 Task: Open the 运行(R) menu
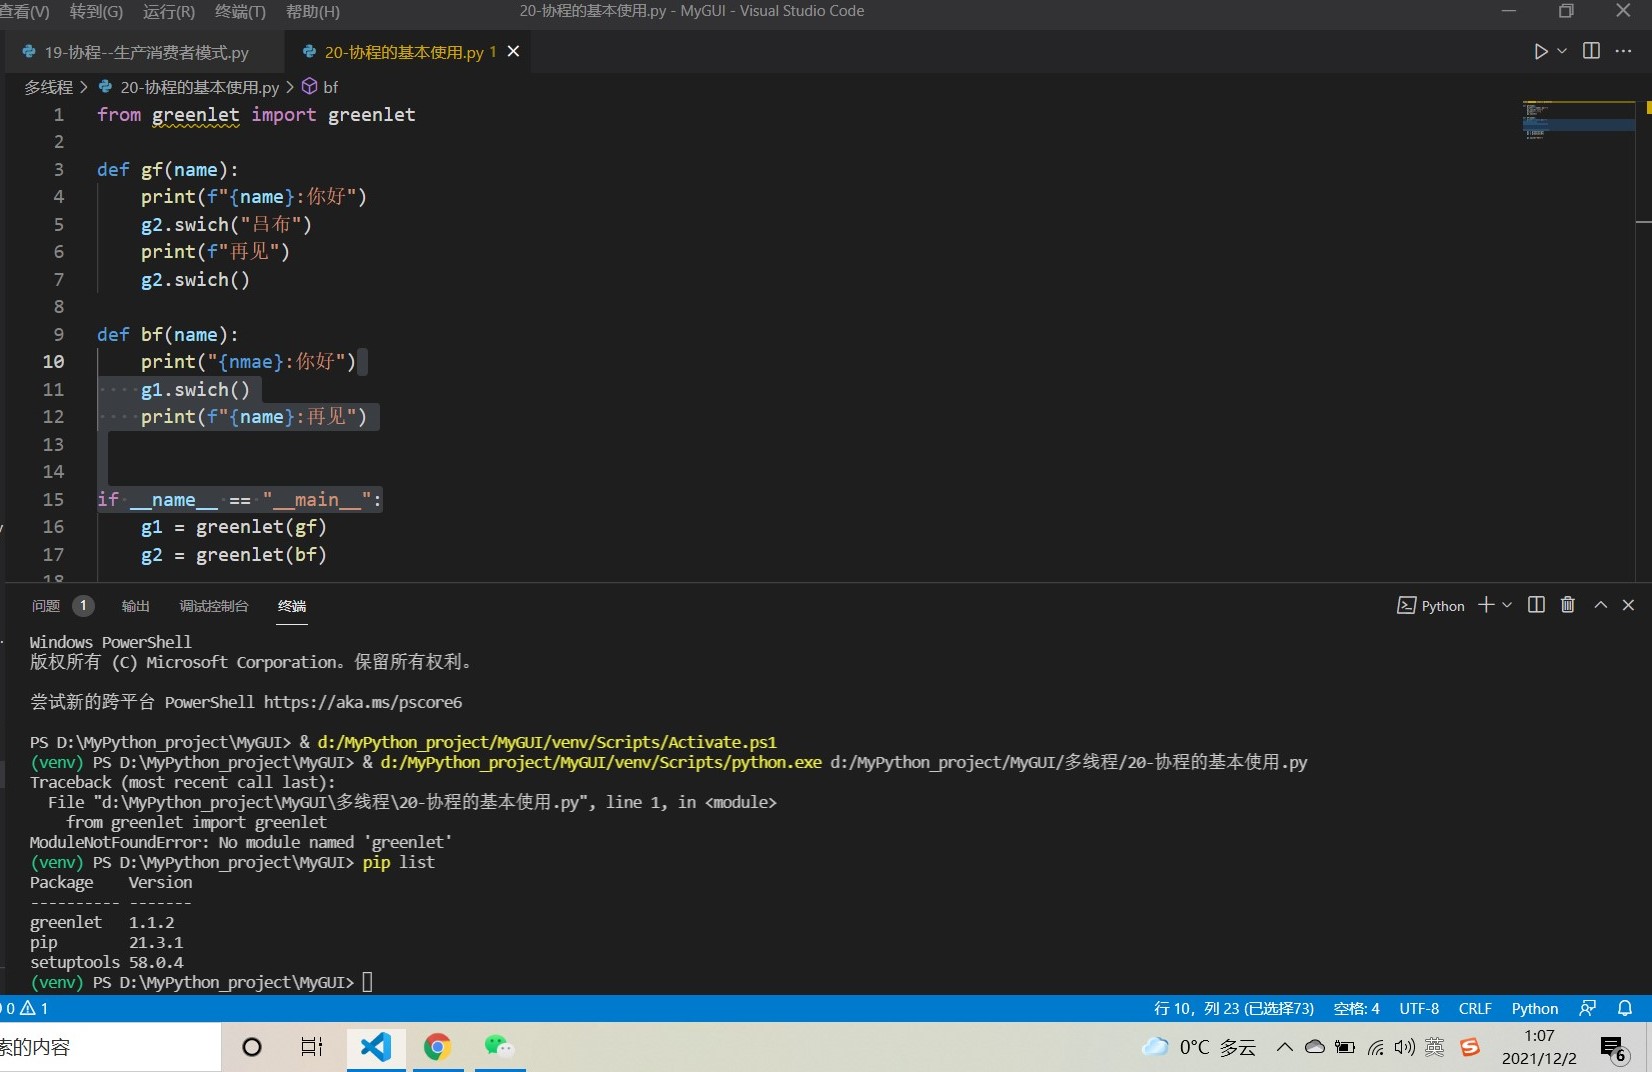coord(168,11)
